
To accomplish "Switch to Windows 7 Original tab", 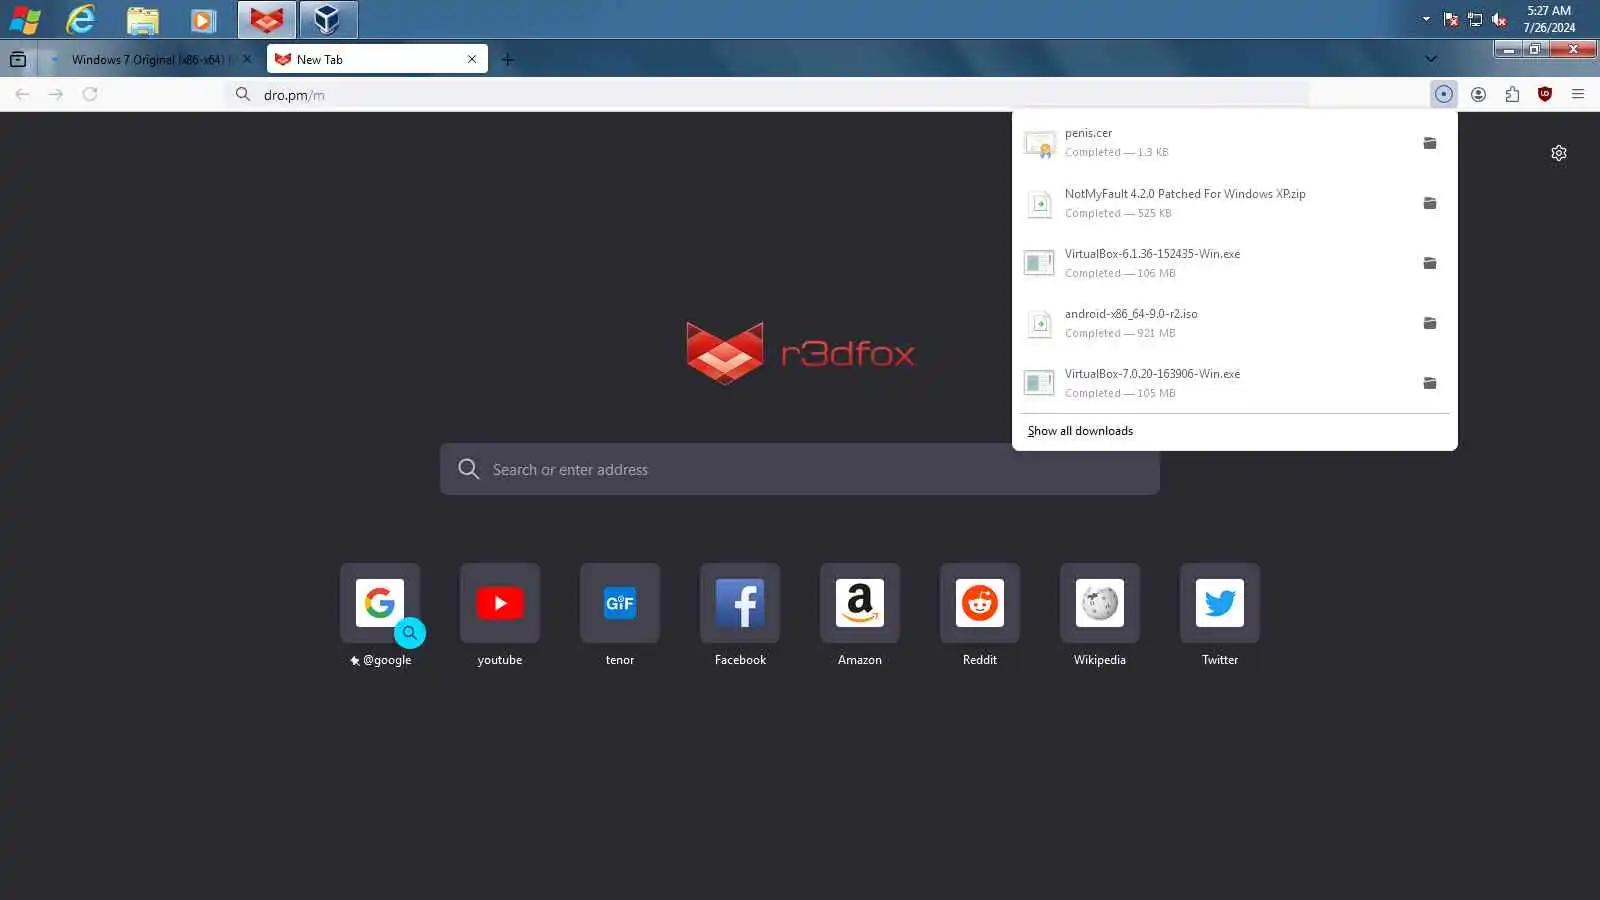I will (x=146, y=59).
